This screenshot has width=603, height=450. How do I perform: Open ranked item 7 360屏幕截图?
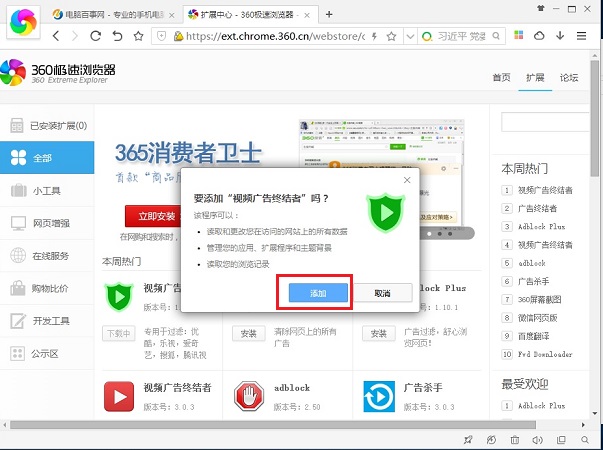pyautogui.click(x=539, y=300)
